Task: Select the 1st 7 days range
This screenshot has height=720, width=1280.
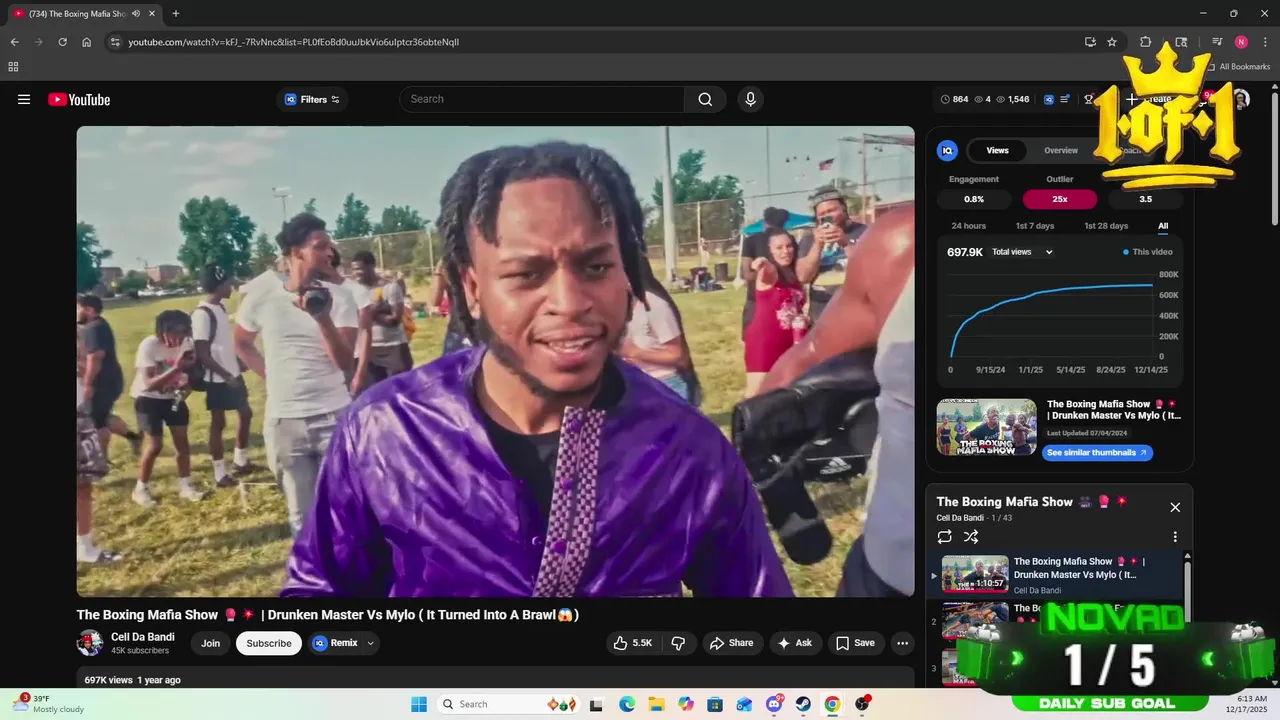Action: (1035, 226)
